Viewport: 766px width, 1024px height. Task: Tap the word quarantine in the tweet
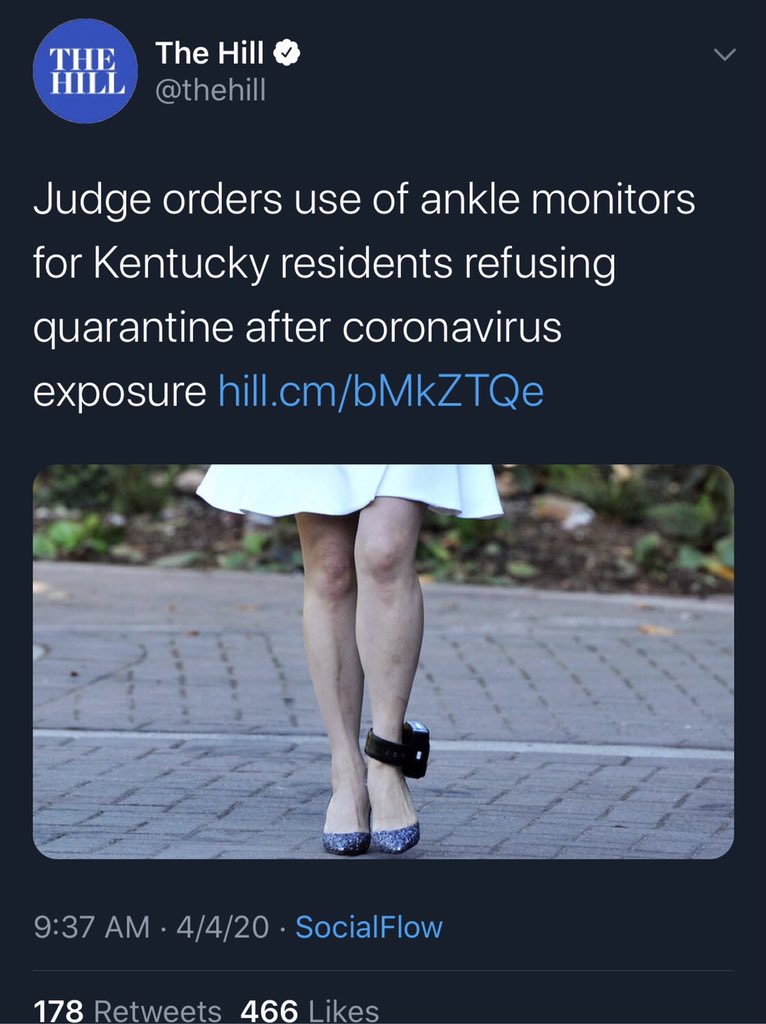133,329
